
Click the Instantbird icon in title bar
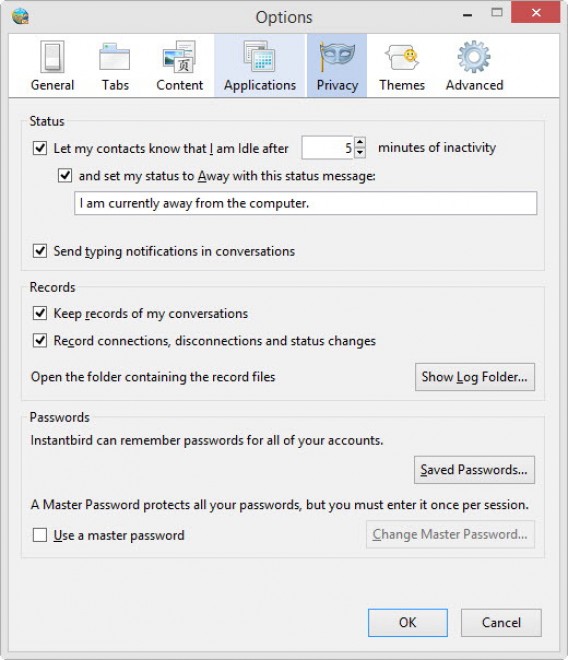(x=20, y=17)
